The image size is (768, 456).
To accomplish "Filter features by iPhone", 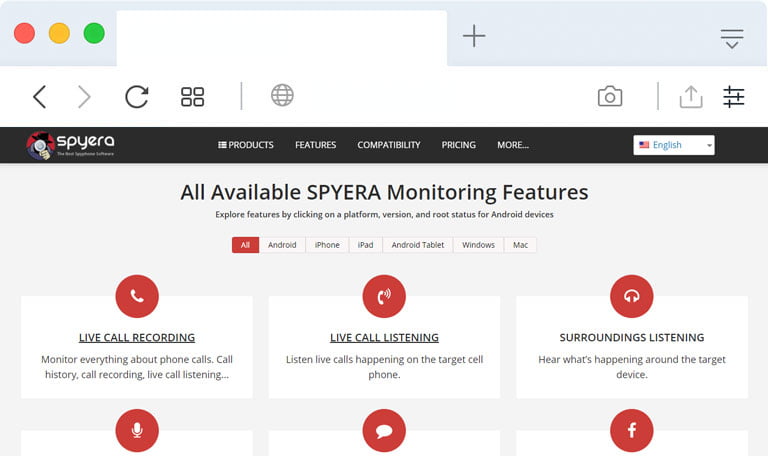I will pyautogui.click(x=327, y=245).
